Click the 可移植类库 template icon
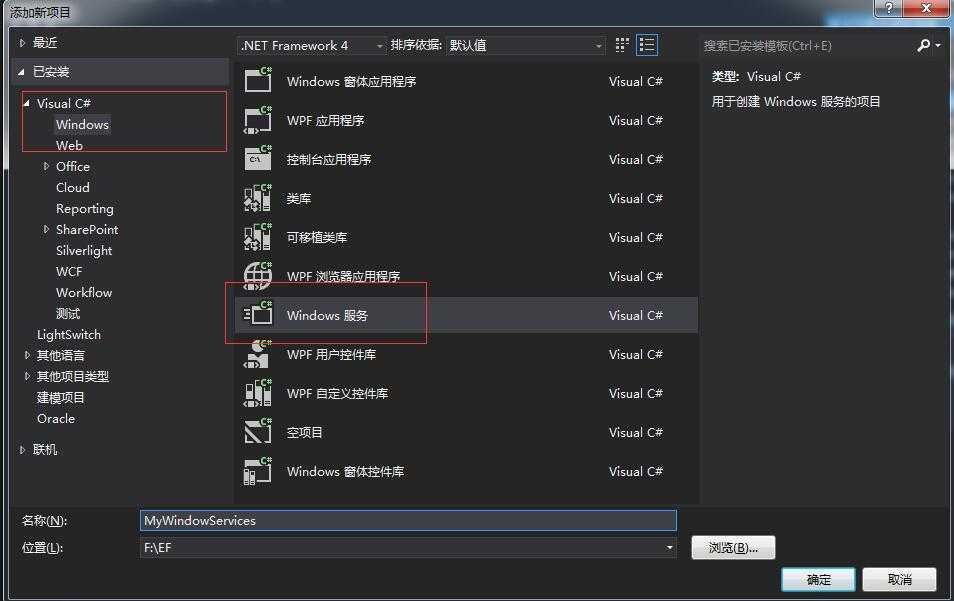954x601 pixels. pos(258,237)
